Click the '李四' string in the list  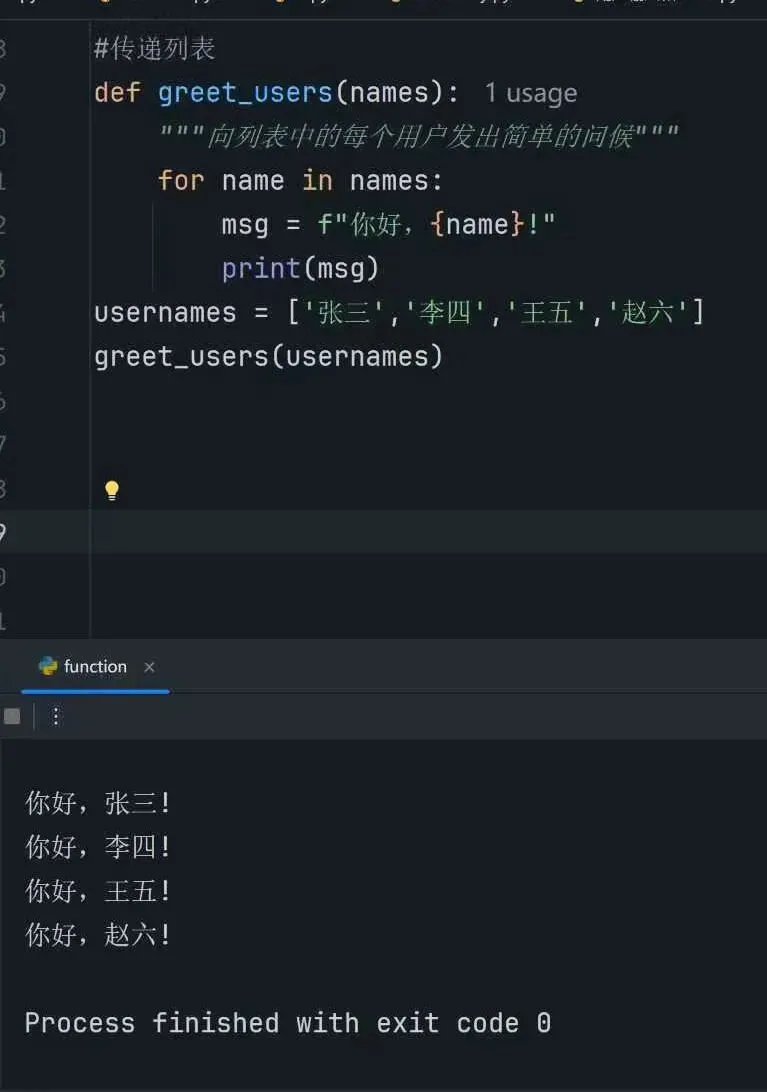pos(444,312)
